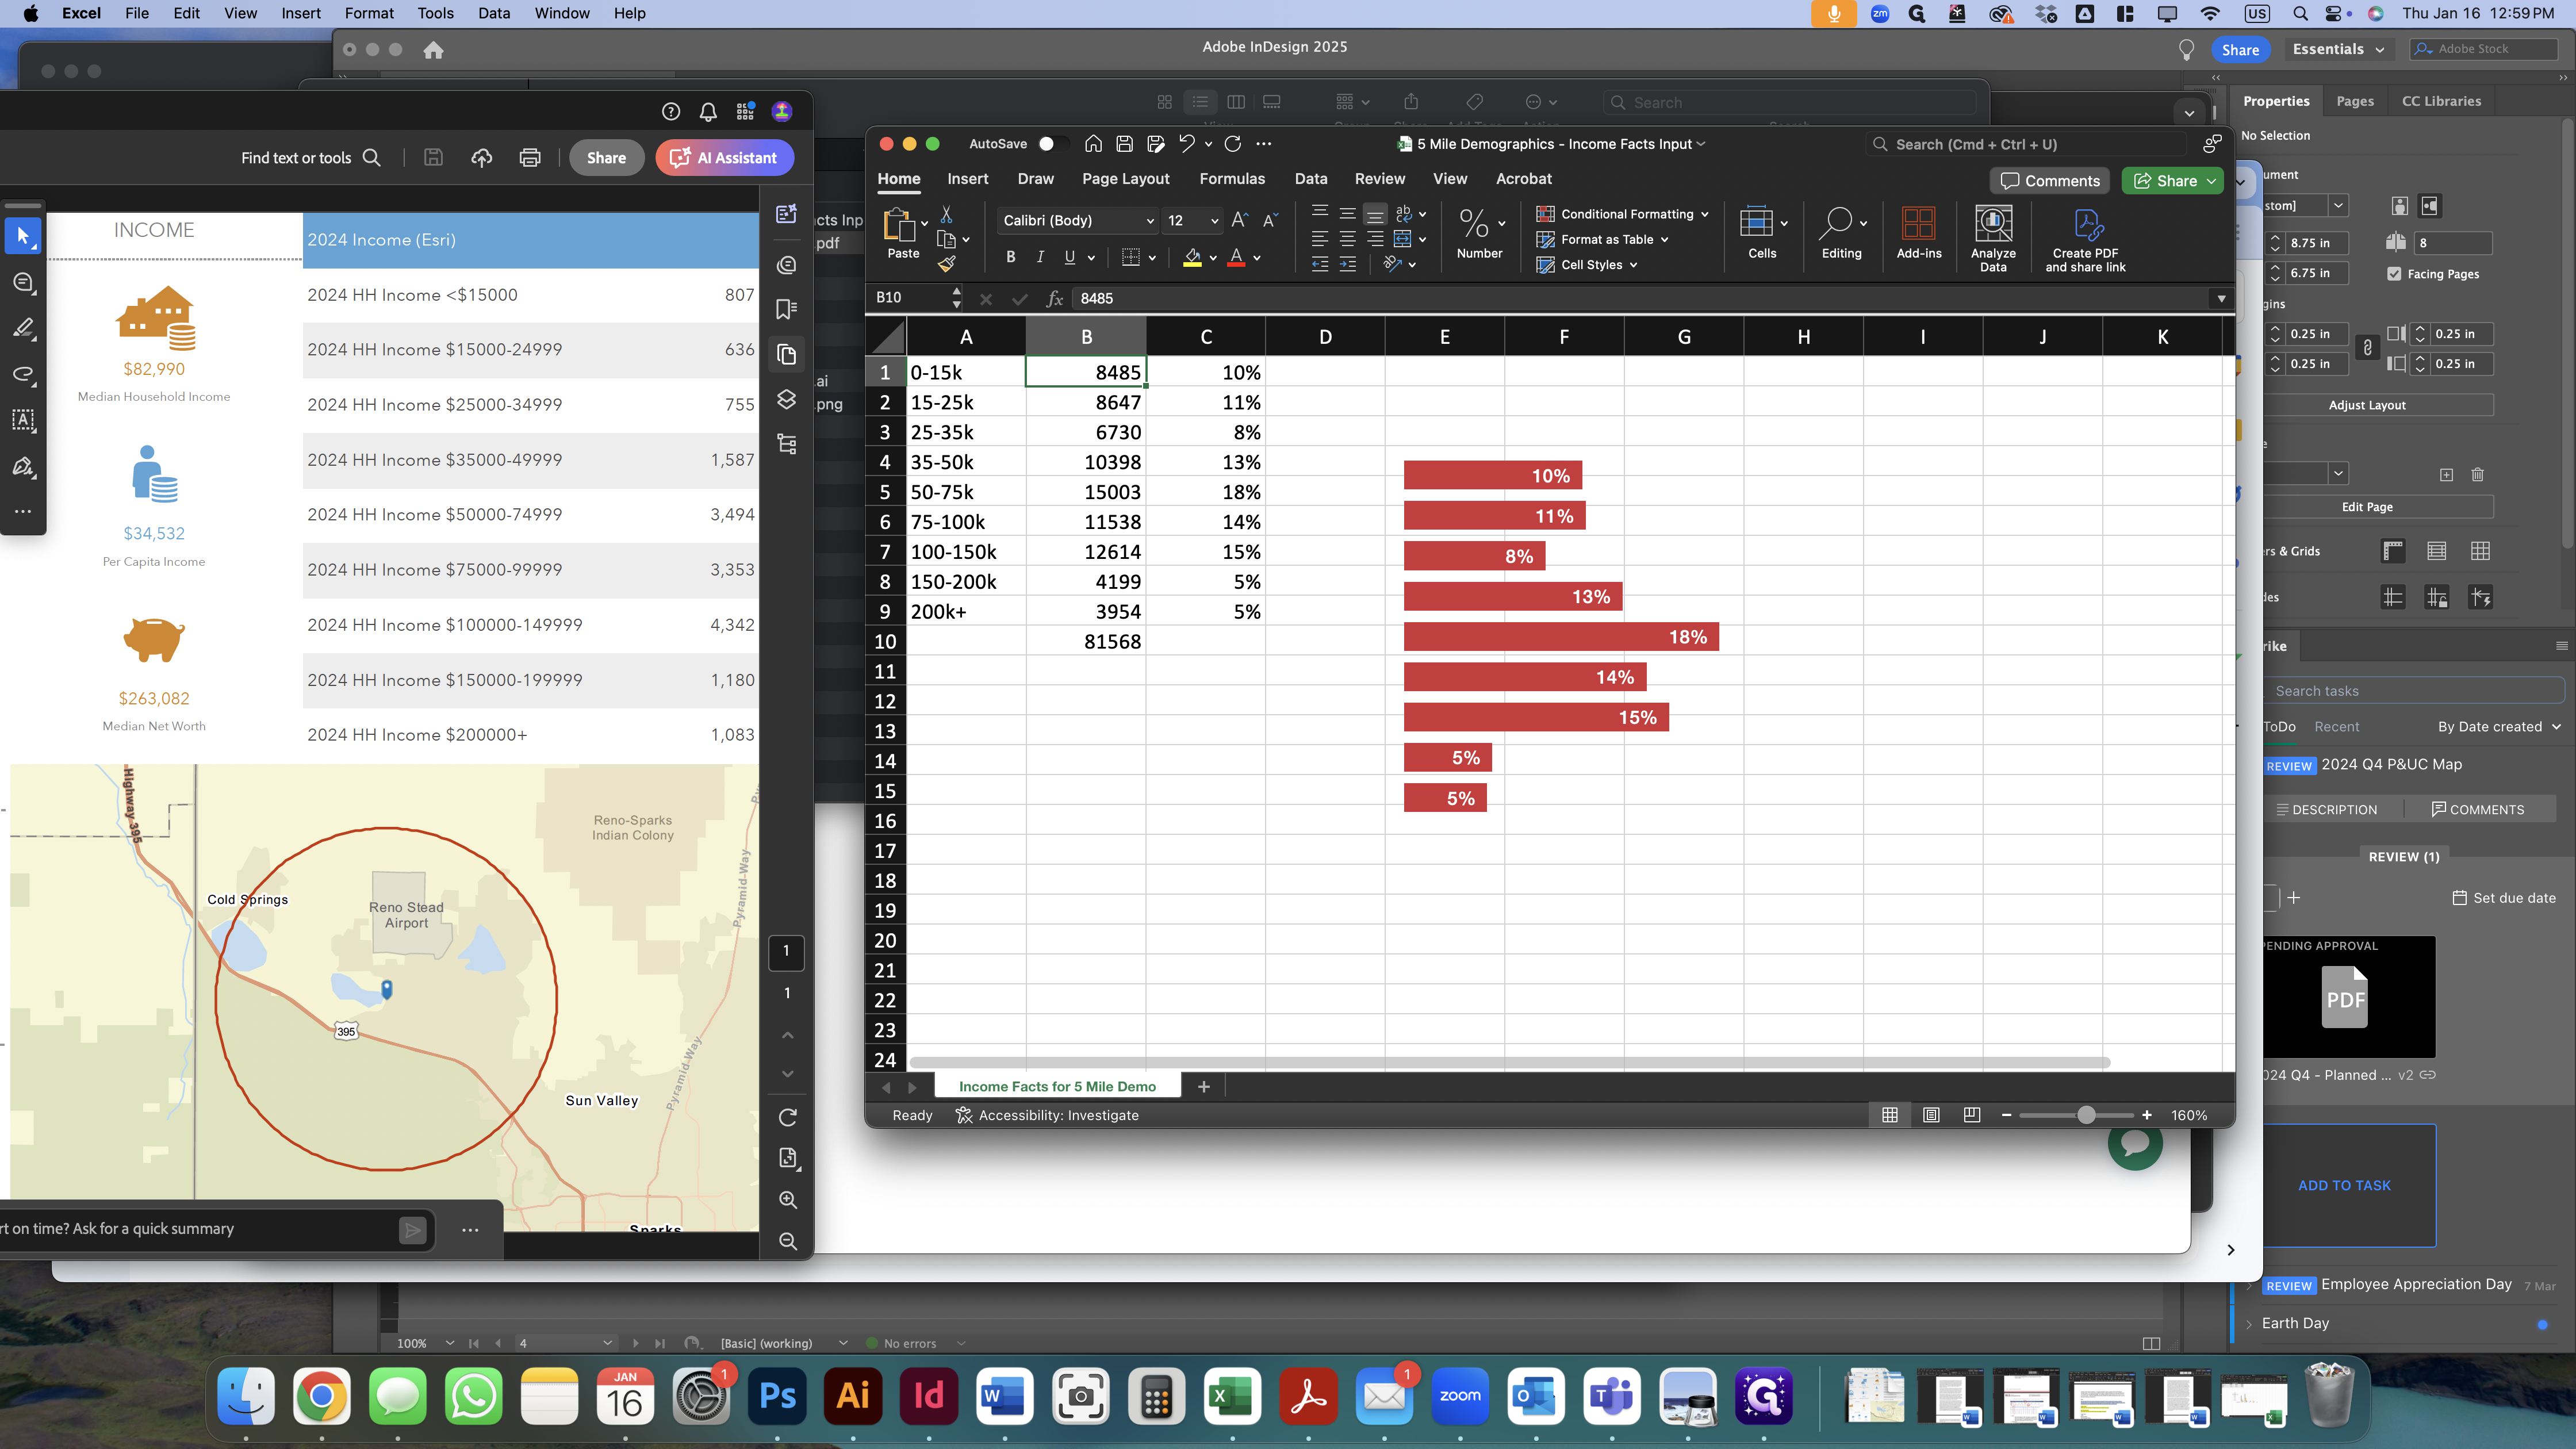This screenshot has height=1449, width=2576.
Task: Open the Acrobat ribbon tab in Excel
Action: pyautogui.click(x=1523, y=179)
